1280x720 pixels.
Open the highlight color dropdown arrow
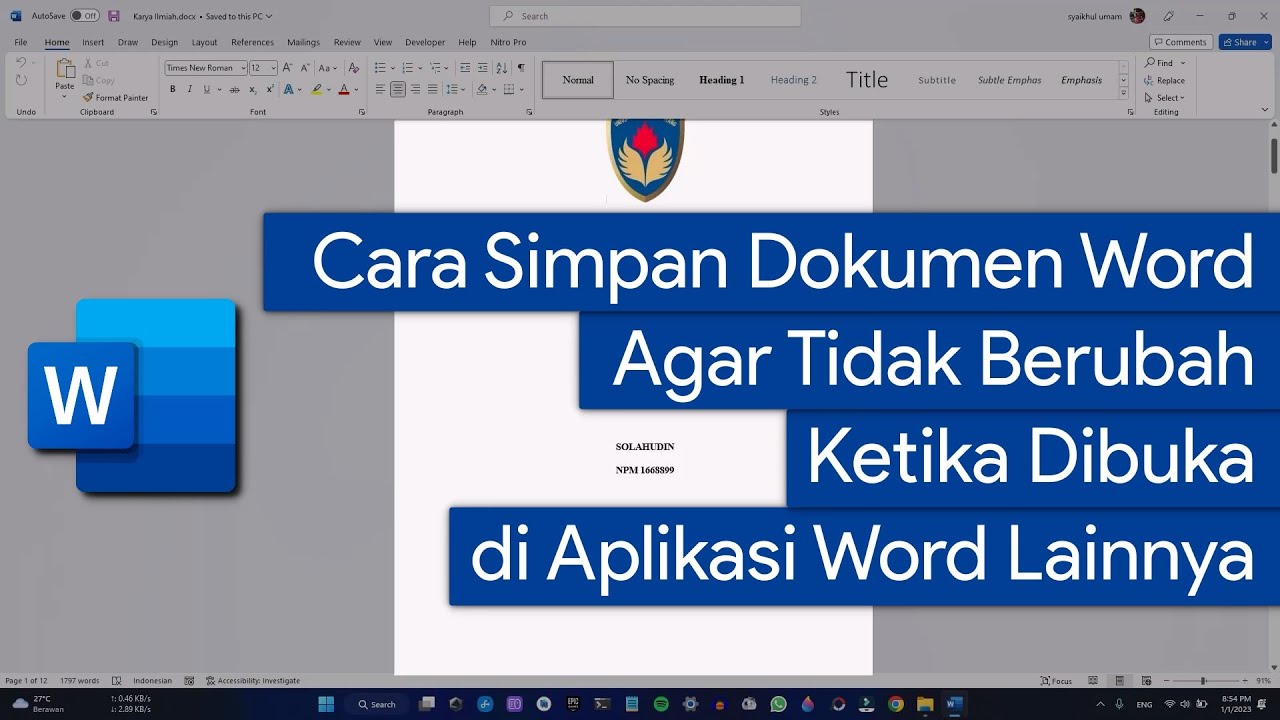pyautogui.click(x=328, y=89)
